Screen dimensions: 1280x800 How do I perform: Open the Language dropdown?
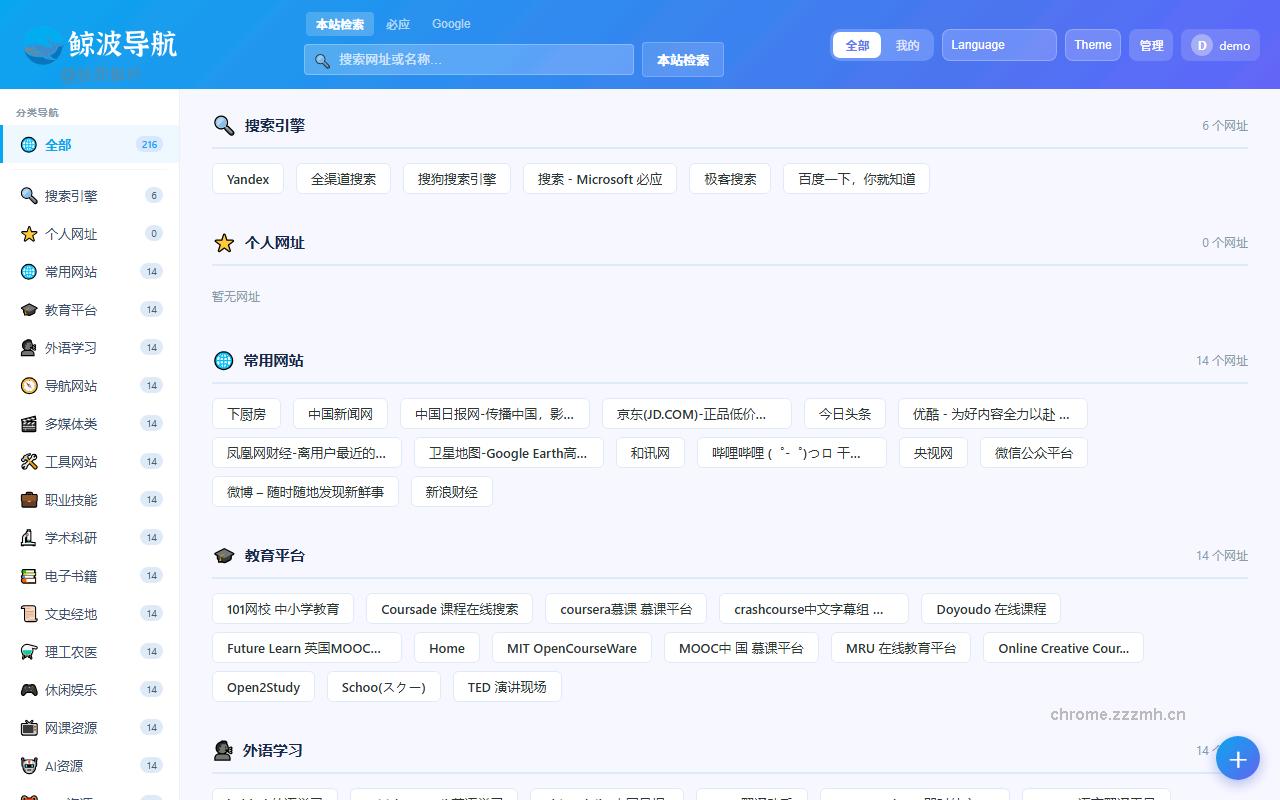[999, 45]
